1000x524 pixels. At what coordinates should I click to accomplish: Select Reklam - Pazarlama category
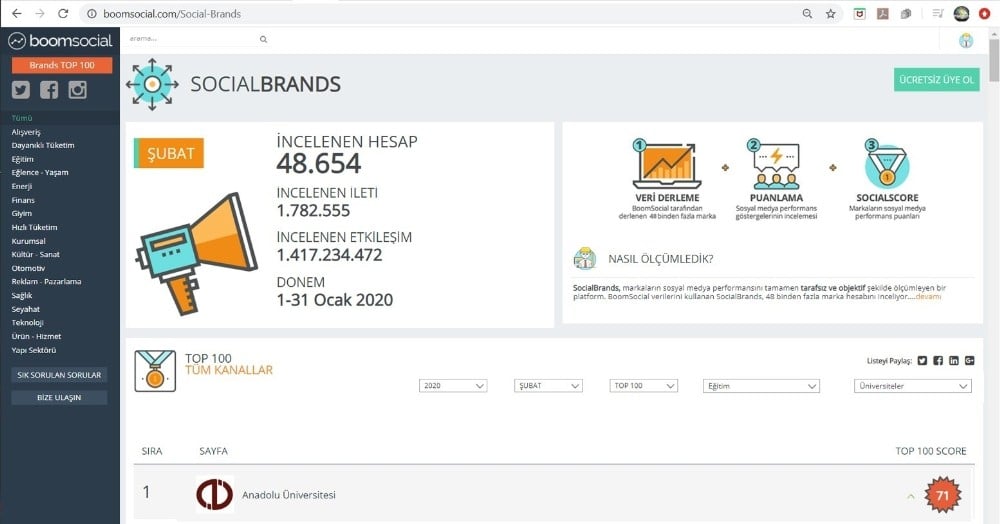[46, 282]
